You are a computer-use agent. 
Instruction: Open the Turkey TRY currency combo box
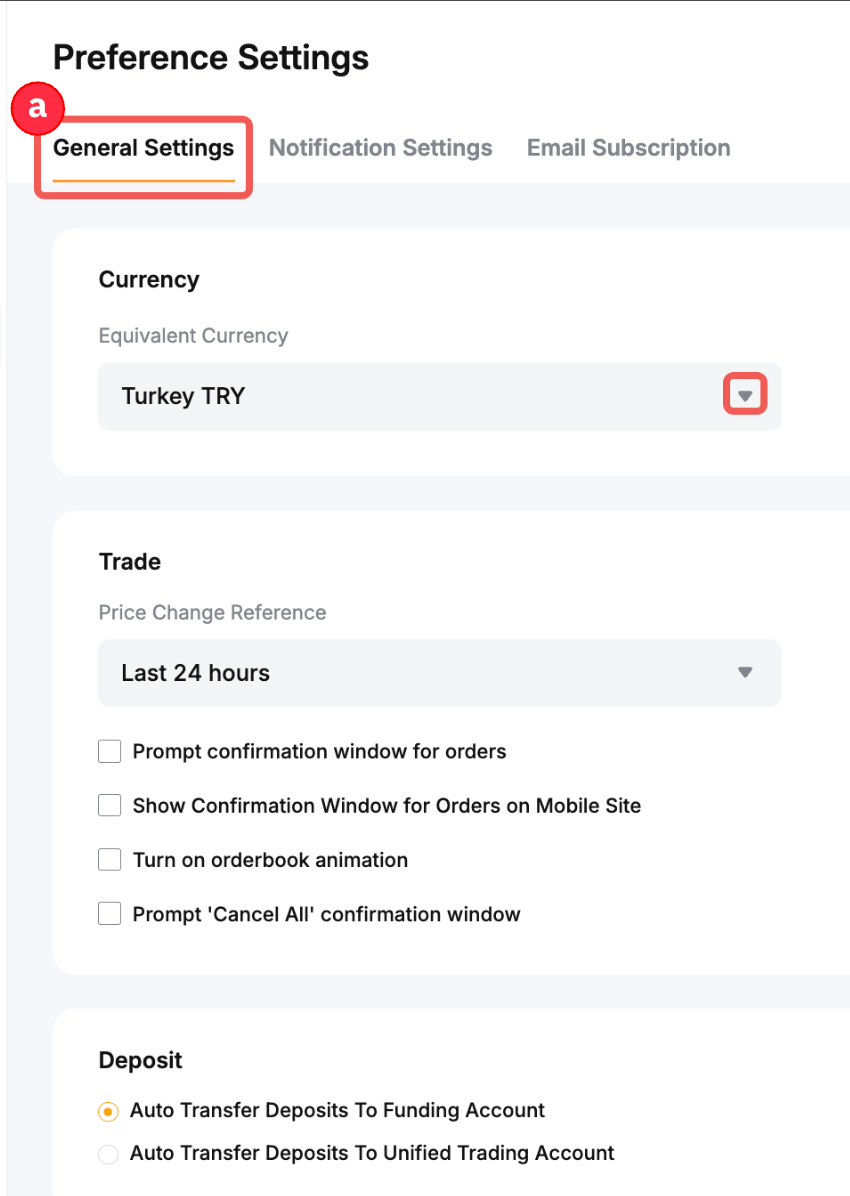click(x=420, y=396)
